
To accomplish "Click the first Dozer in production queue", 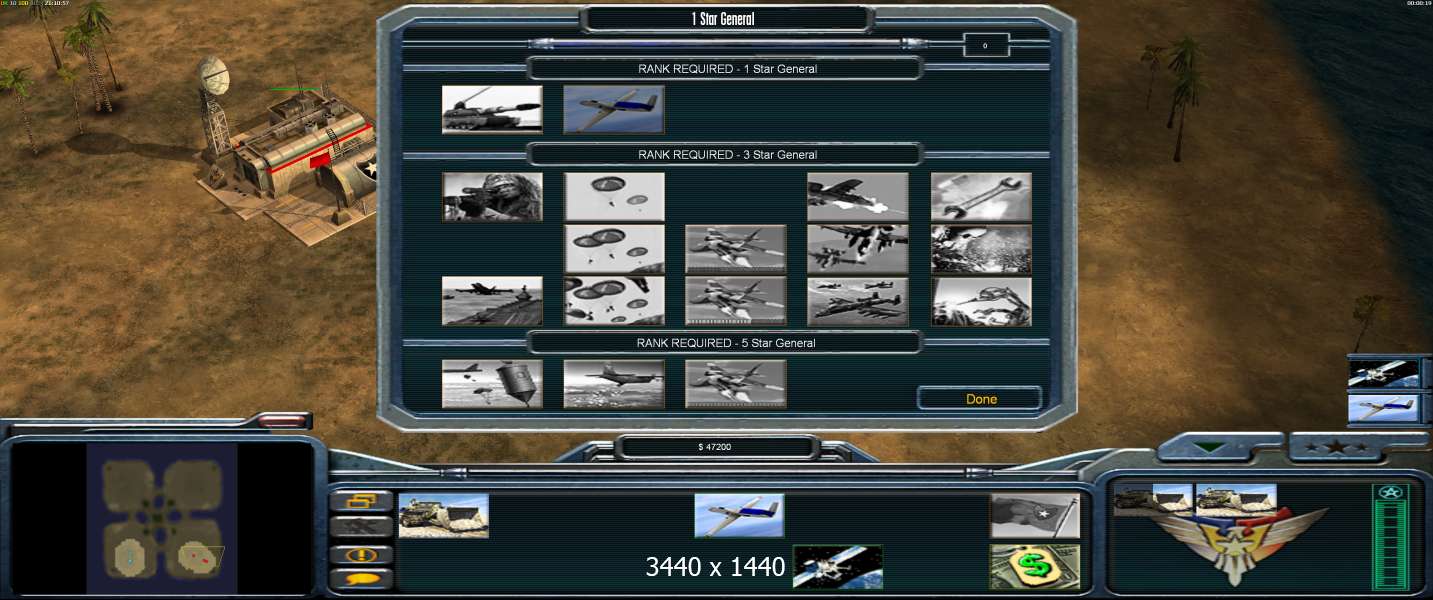I will pyautogui.click(x=1153, y=500).
